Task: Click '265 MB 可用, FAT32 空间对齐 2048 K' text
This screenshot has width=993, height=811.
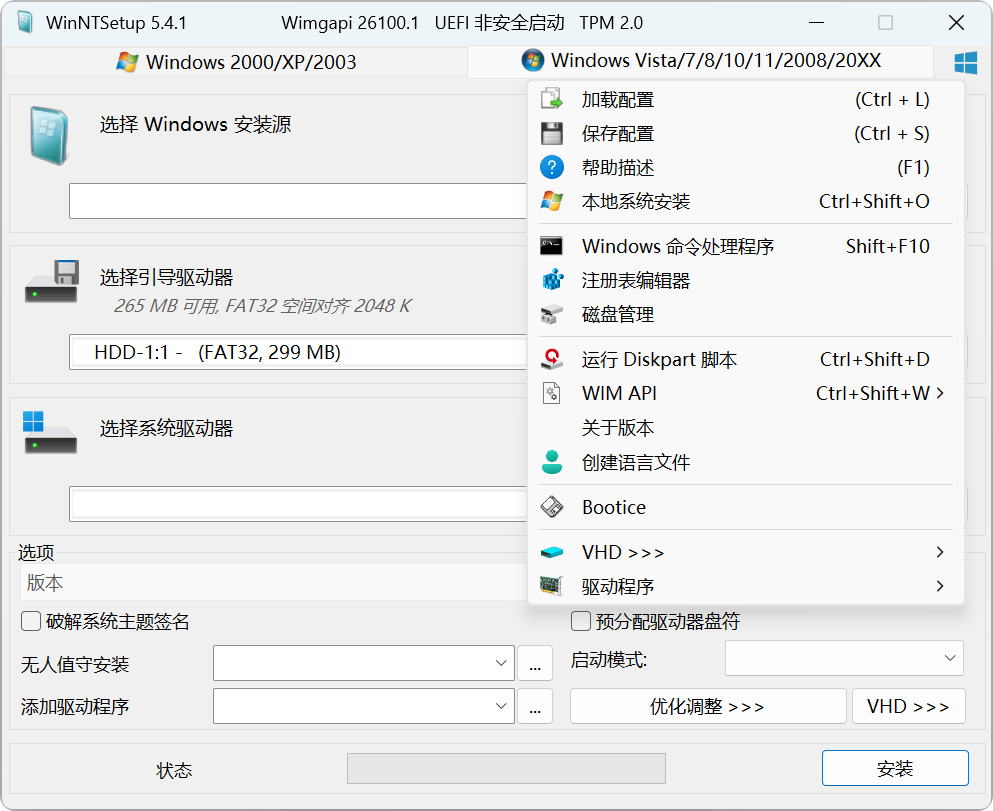Action: [x=262, y=306]
